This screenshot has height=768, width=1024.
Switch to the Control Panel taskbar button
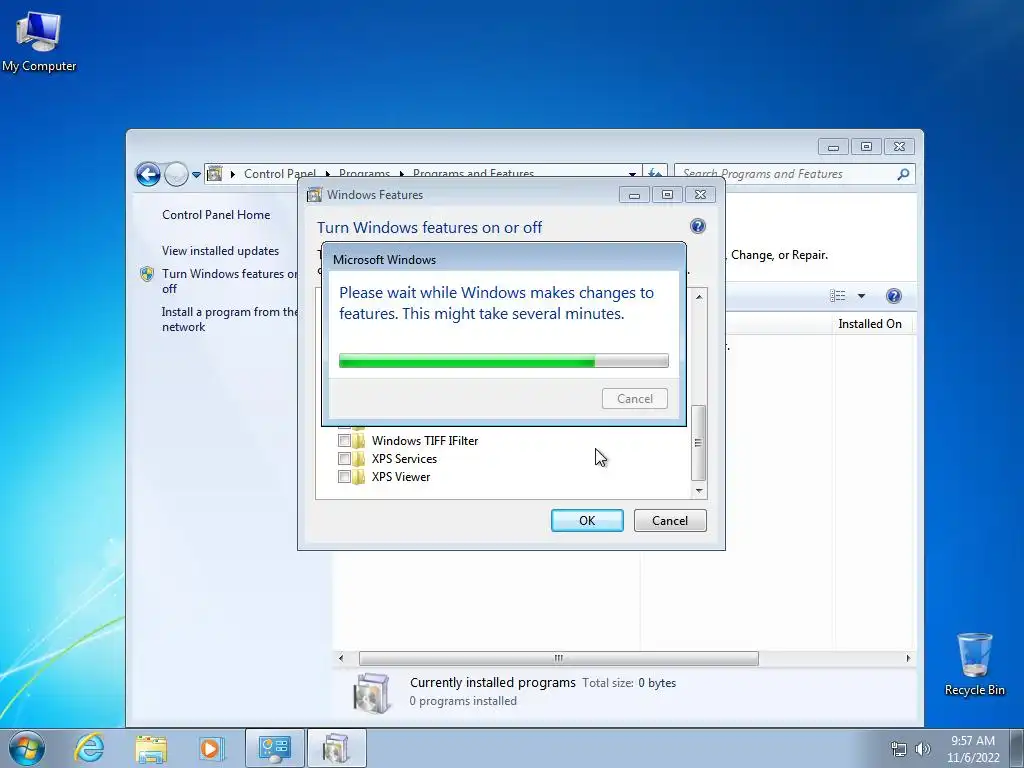pos(274,748)
